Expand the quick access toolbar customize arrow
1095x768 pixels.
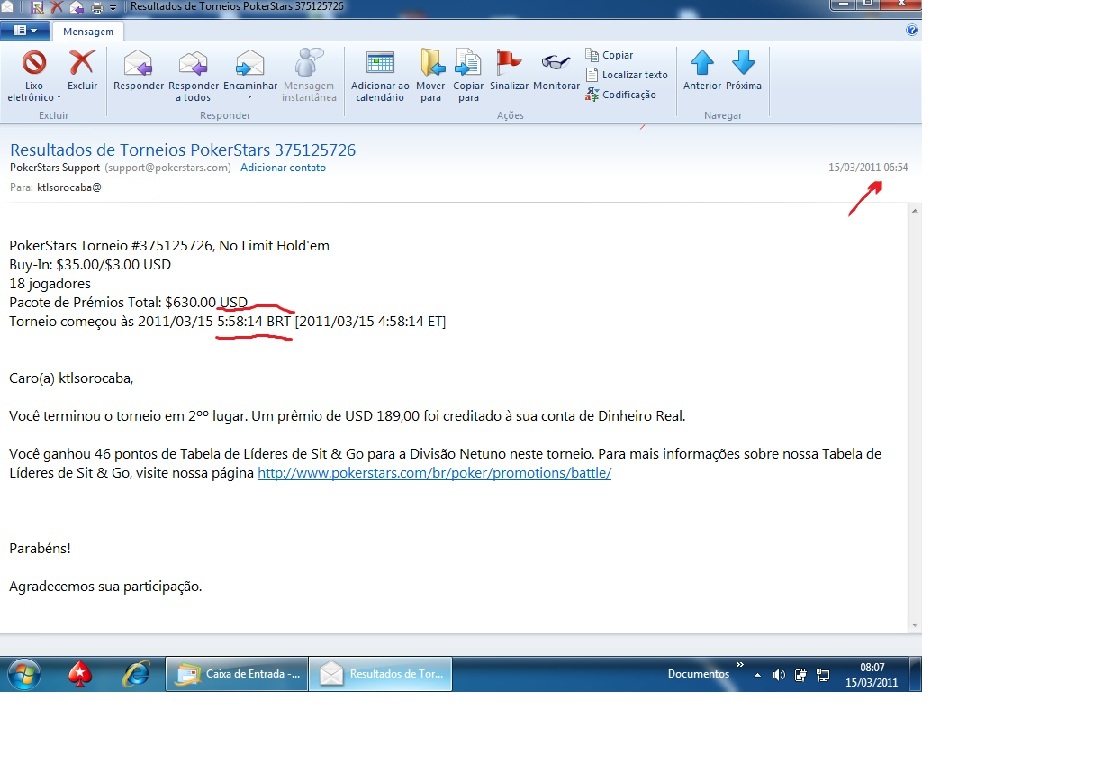pyautogui.click(x=112, y=8)
